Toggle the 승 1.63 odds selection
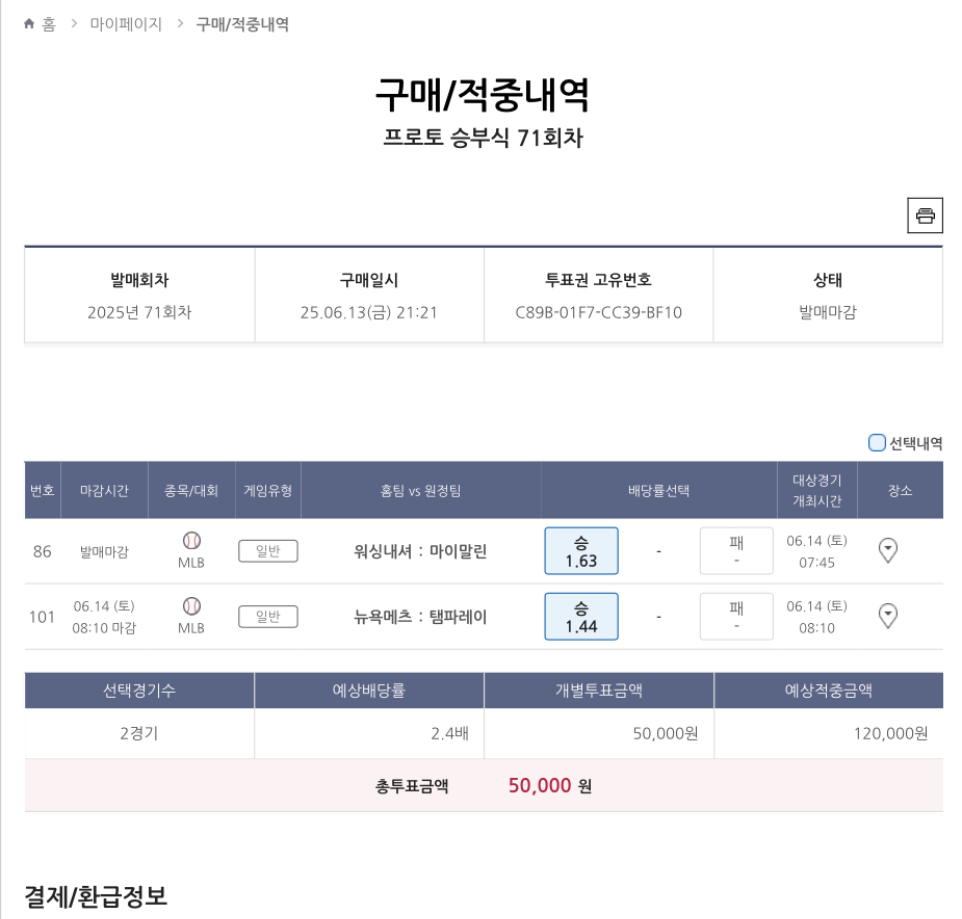This screenshot has width=962, height=919. [581, 551]
